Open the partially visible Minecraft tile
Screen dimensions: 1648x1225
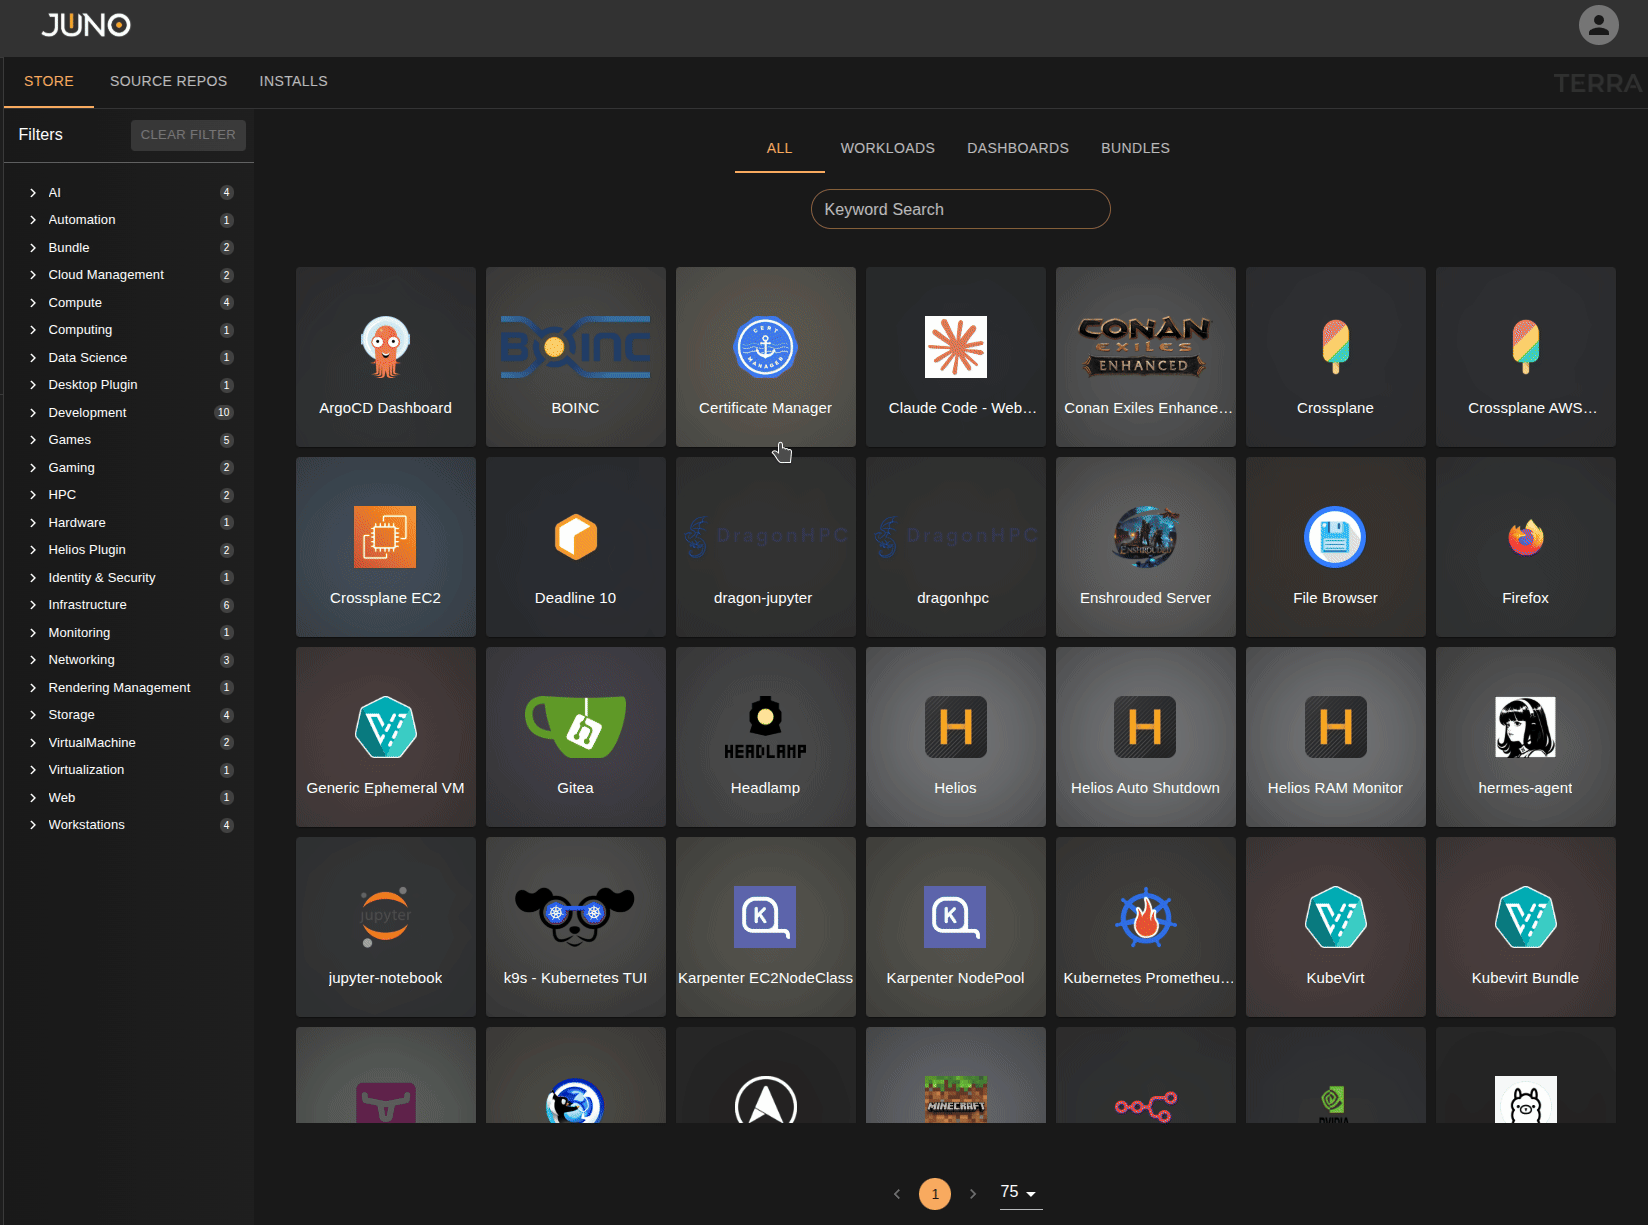click(955, 1075)
